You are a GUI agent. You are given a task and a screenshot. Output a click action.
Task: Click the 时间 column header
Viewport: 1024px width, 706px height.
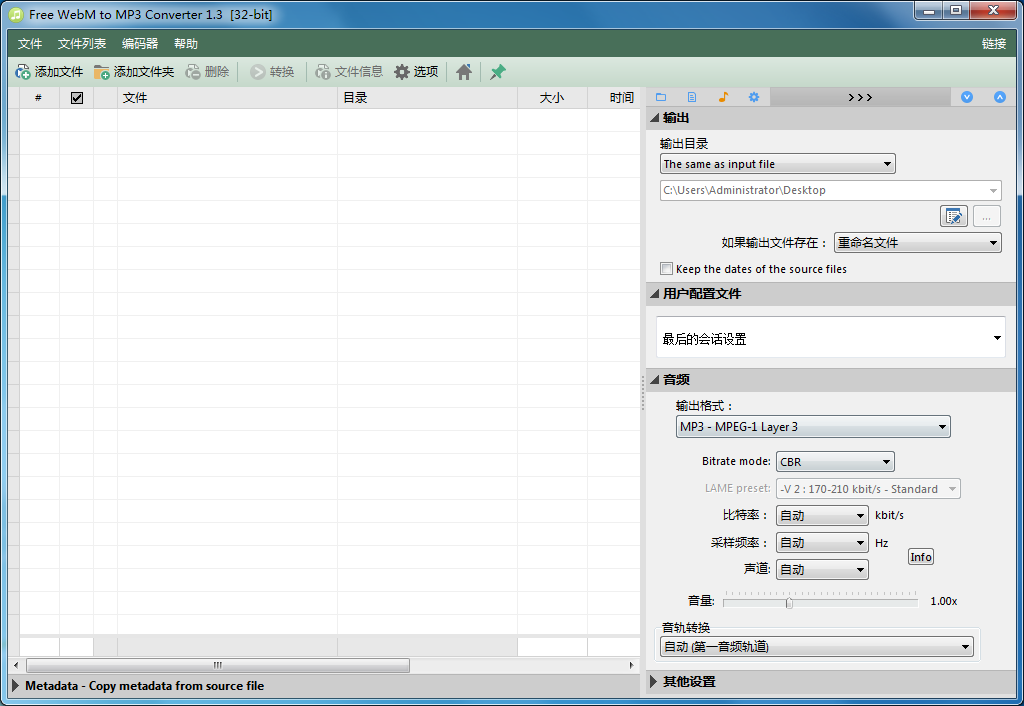pyautogui.click(x=613, y=98)
